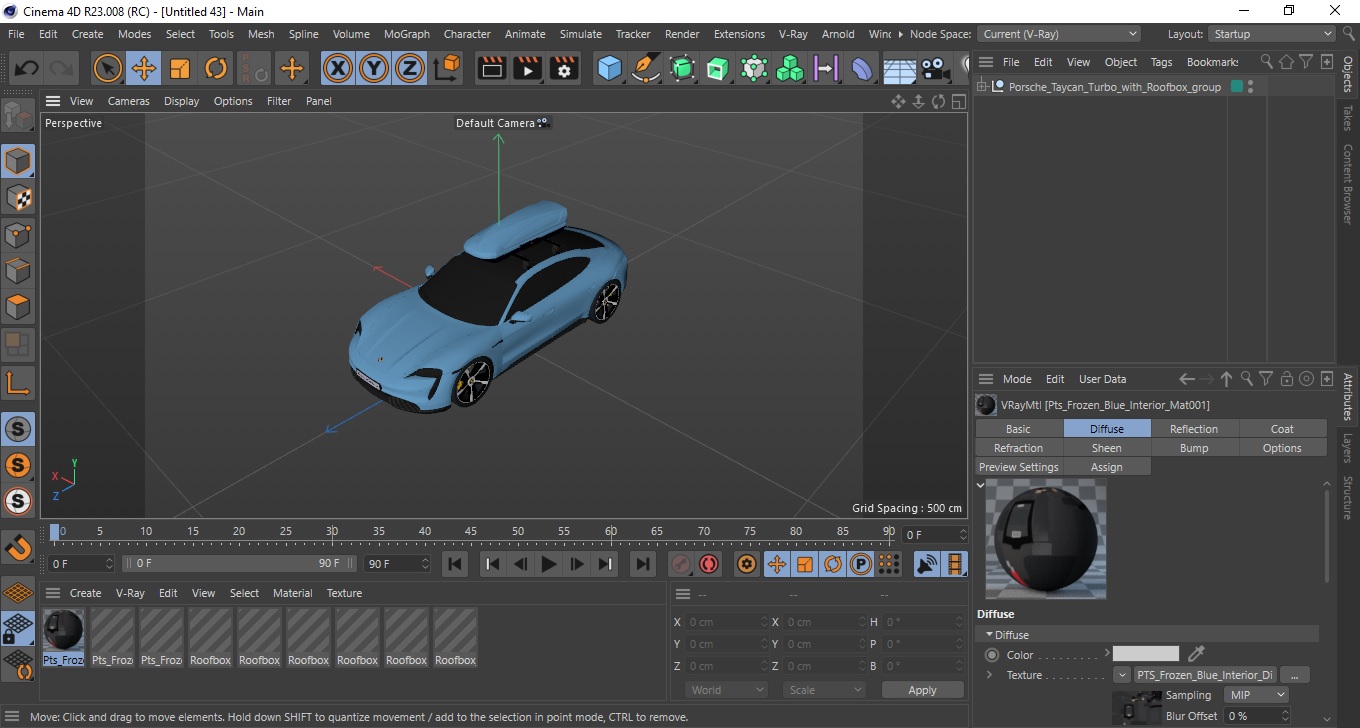Screen dimensions: 1360x728
Task: Toggle Z axis lock
Action: click(410, 69)
